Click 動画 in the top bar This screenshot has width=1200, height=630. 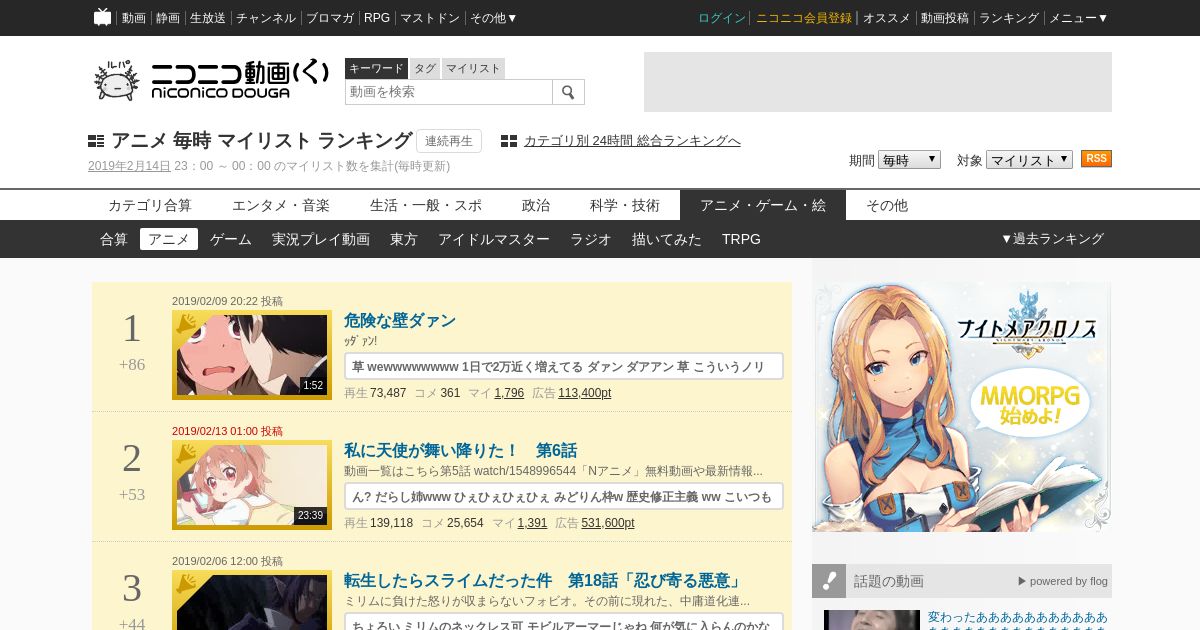(134, 18)
